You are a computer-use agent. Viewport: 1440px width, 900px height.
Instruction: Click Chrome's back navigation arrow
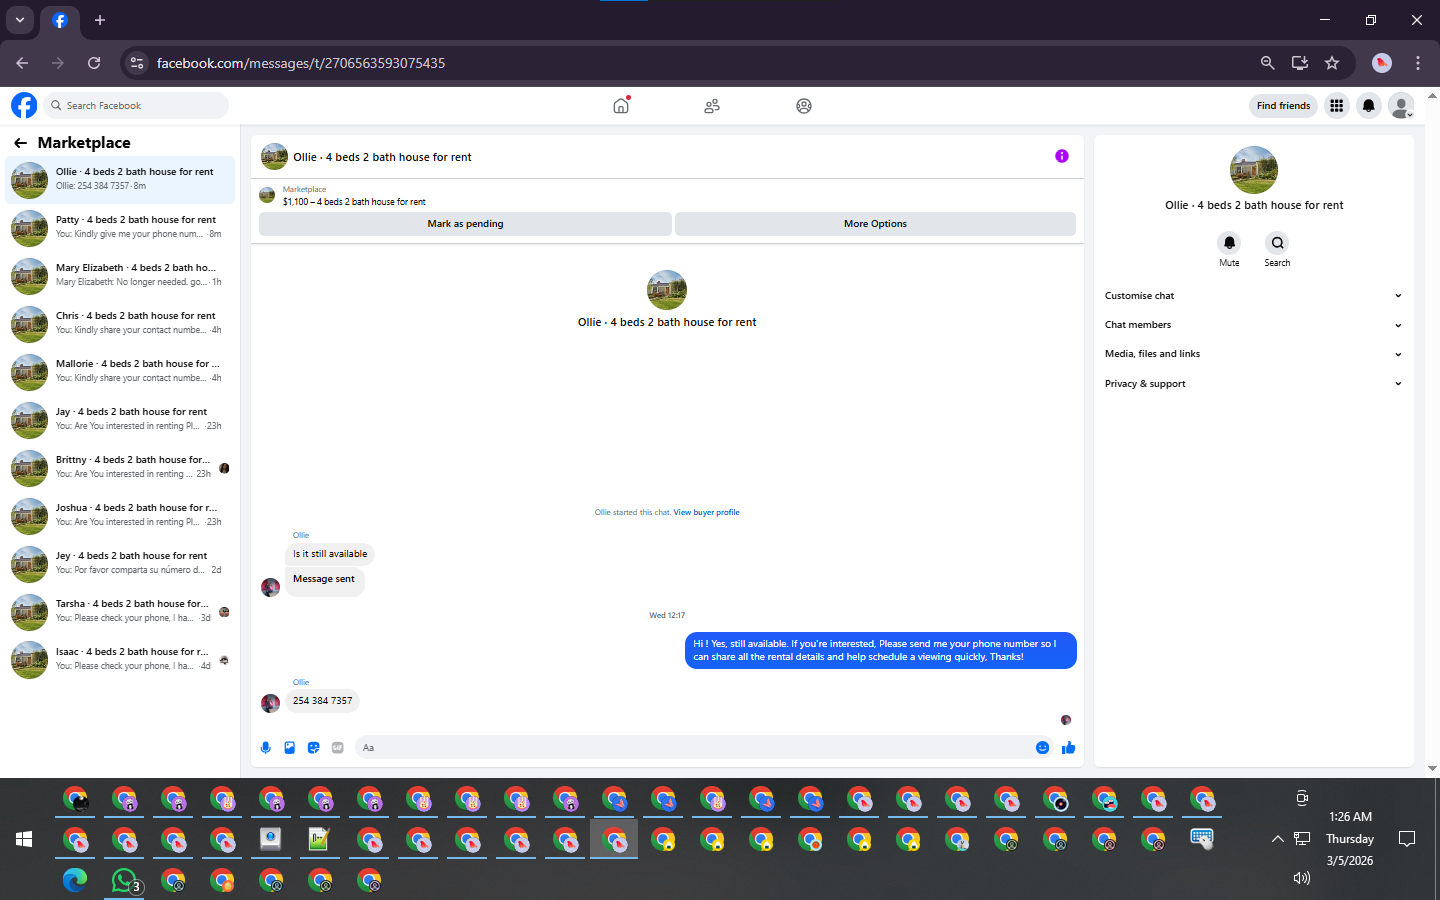pos(22,63)
